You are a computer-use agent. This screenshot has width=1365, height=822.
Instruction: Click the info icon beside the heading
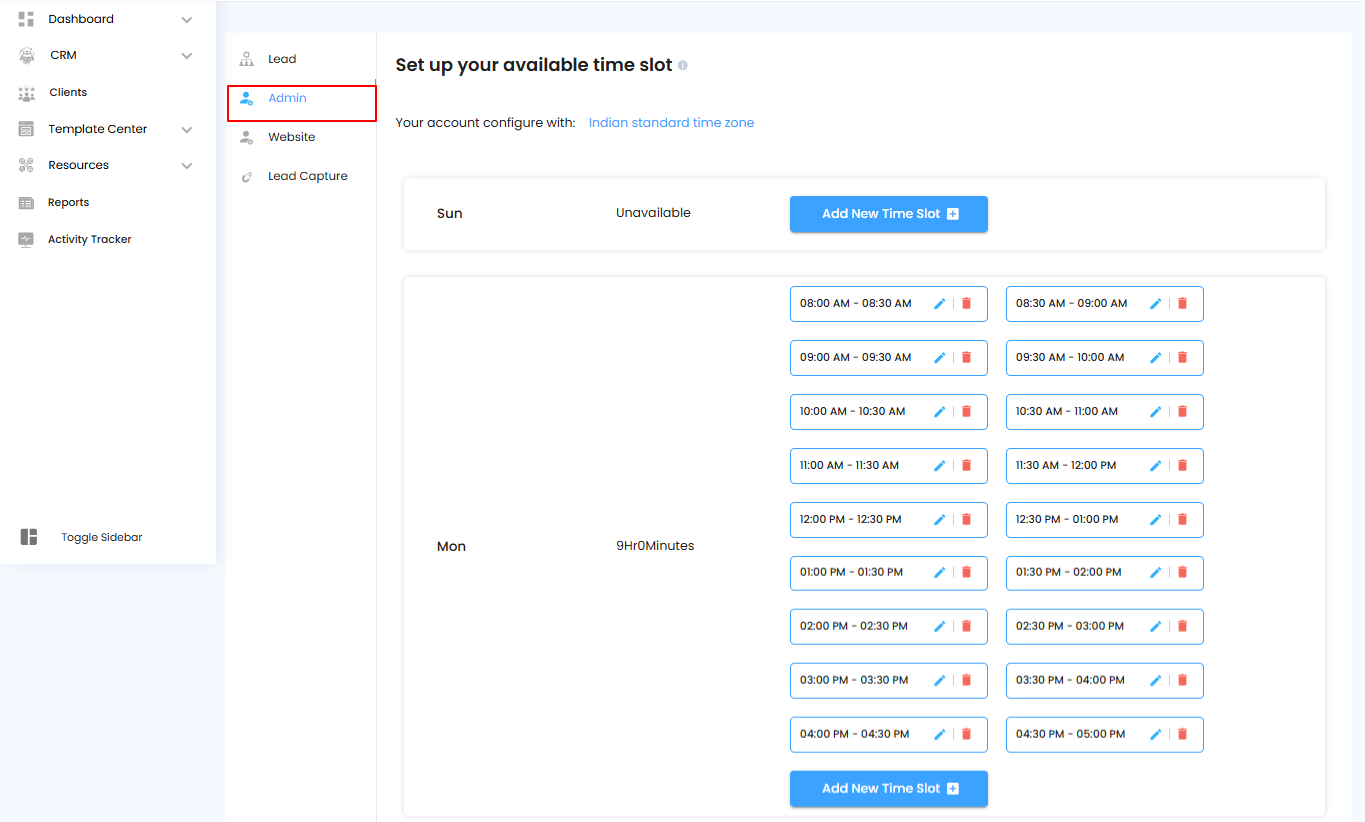click(683, 66)
